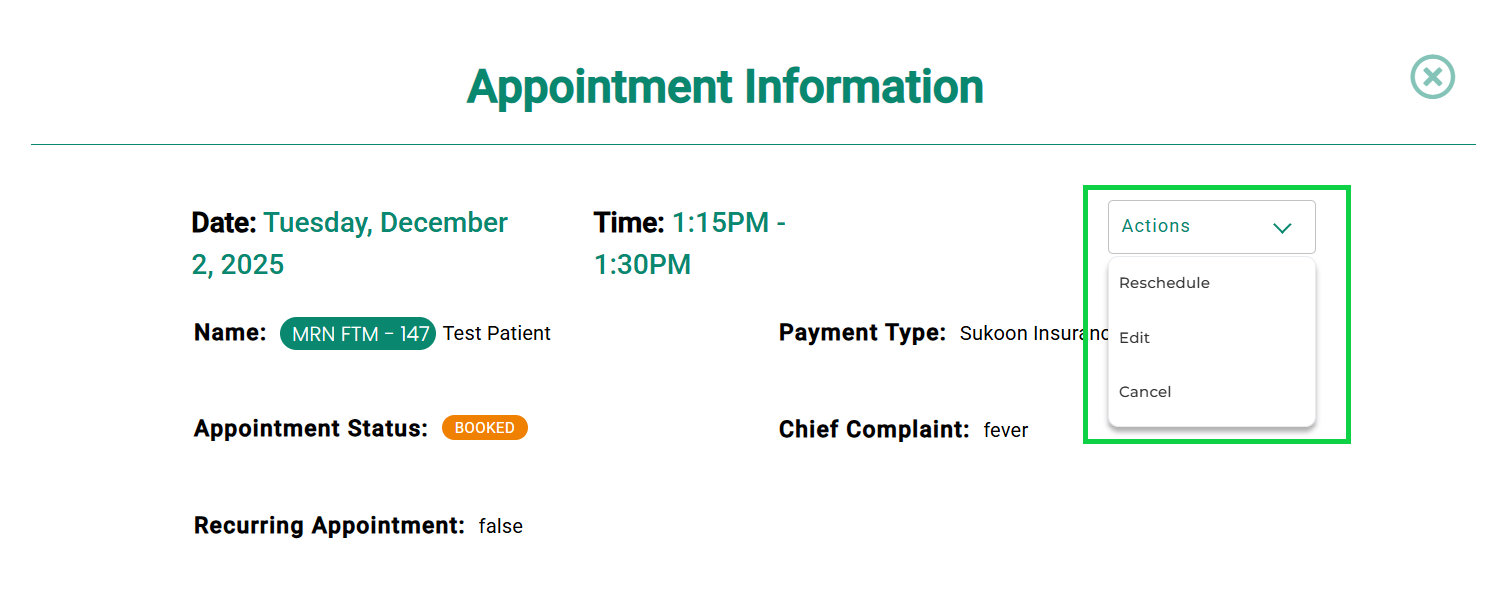This screenshot has width=1491, height=613.
Task: Click the Payment Type label
Action: pos(862,333)
